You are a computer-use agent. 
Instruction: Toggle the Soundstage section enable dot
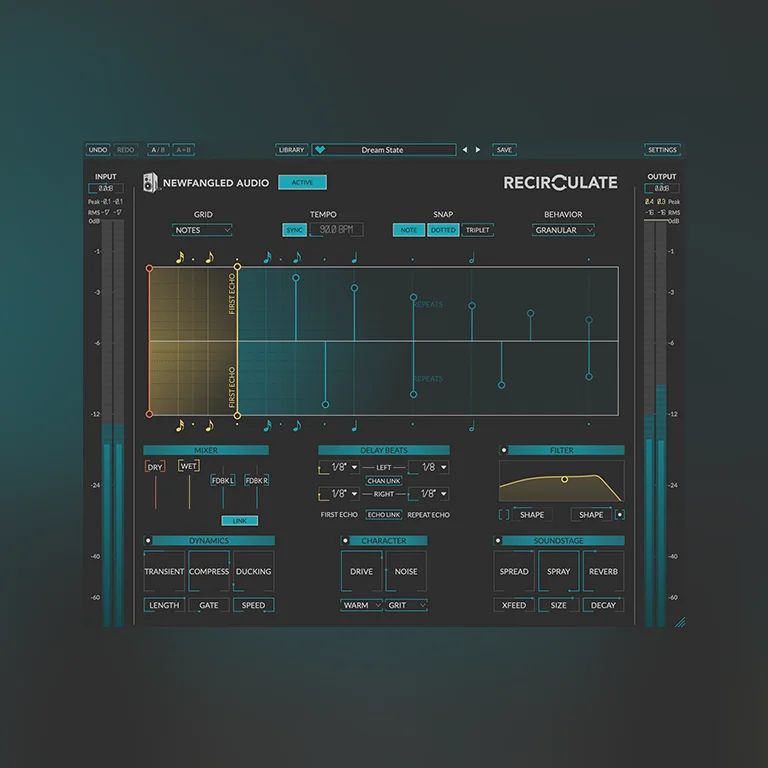(498, 540)
